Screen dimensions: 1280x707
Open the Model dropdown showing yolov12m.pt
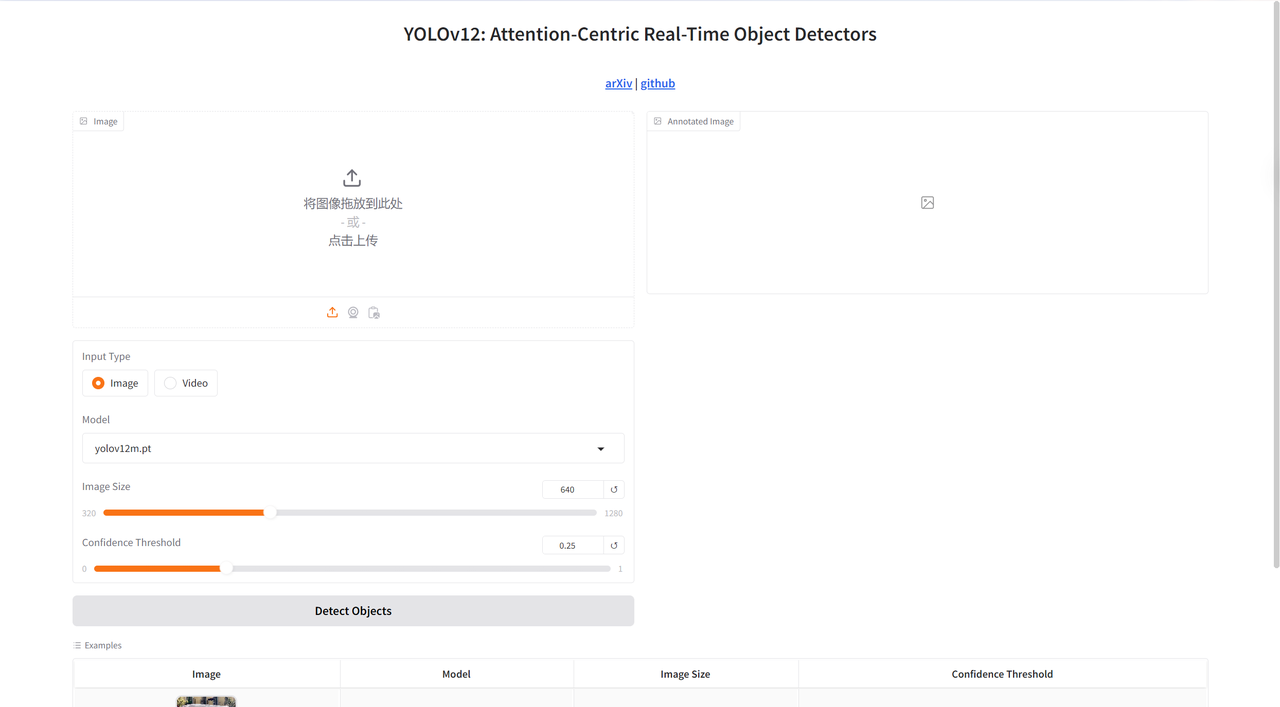[353, 448]
